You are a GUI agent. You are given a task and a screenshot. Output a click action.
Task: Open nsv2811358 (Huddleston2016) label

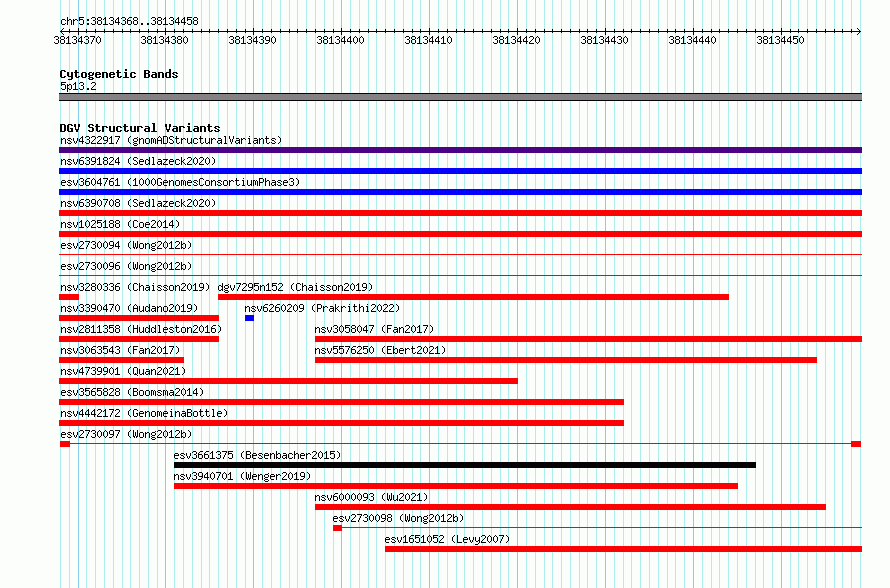(x=141, y=329)
